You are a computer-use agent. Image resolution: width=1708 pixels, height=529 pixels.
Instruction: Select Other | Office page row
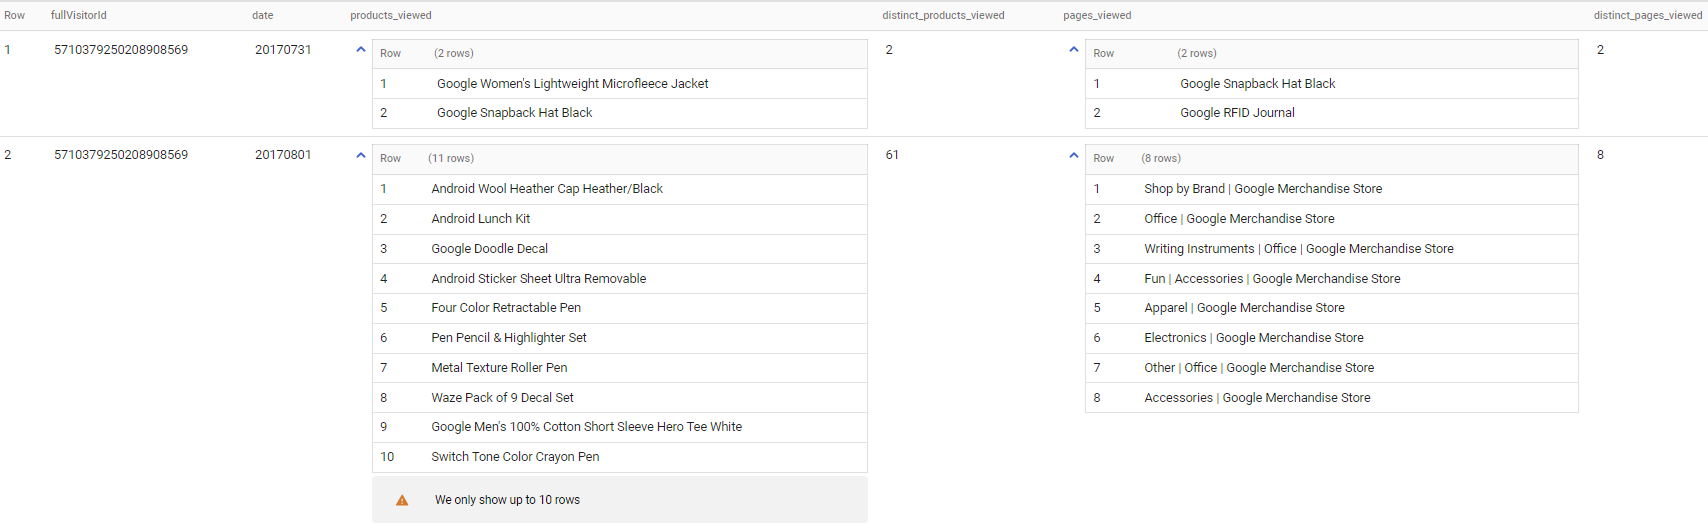[1259, 368]
